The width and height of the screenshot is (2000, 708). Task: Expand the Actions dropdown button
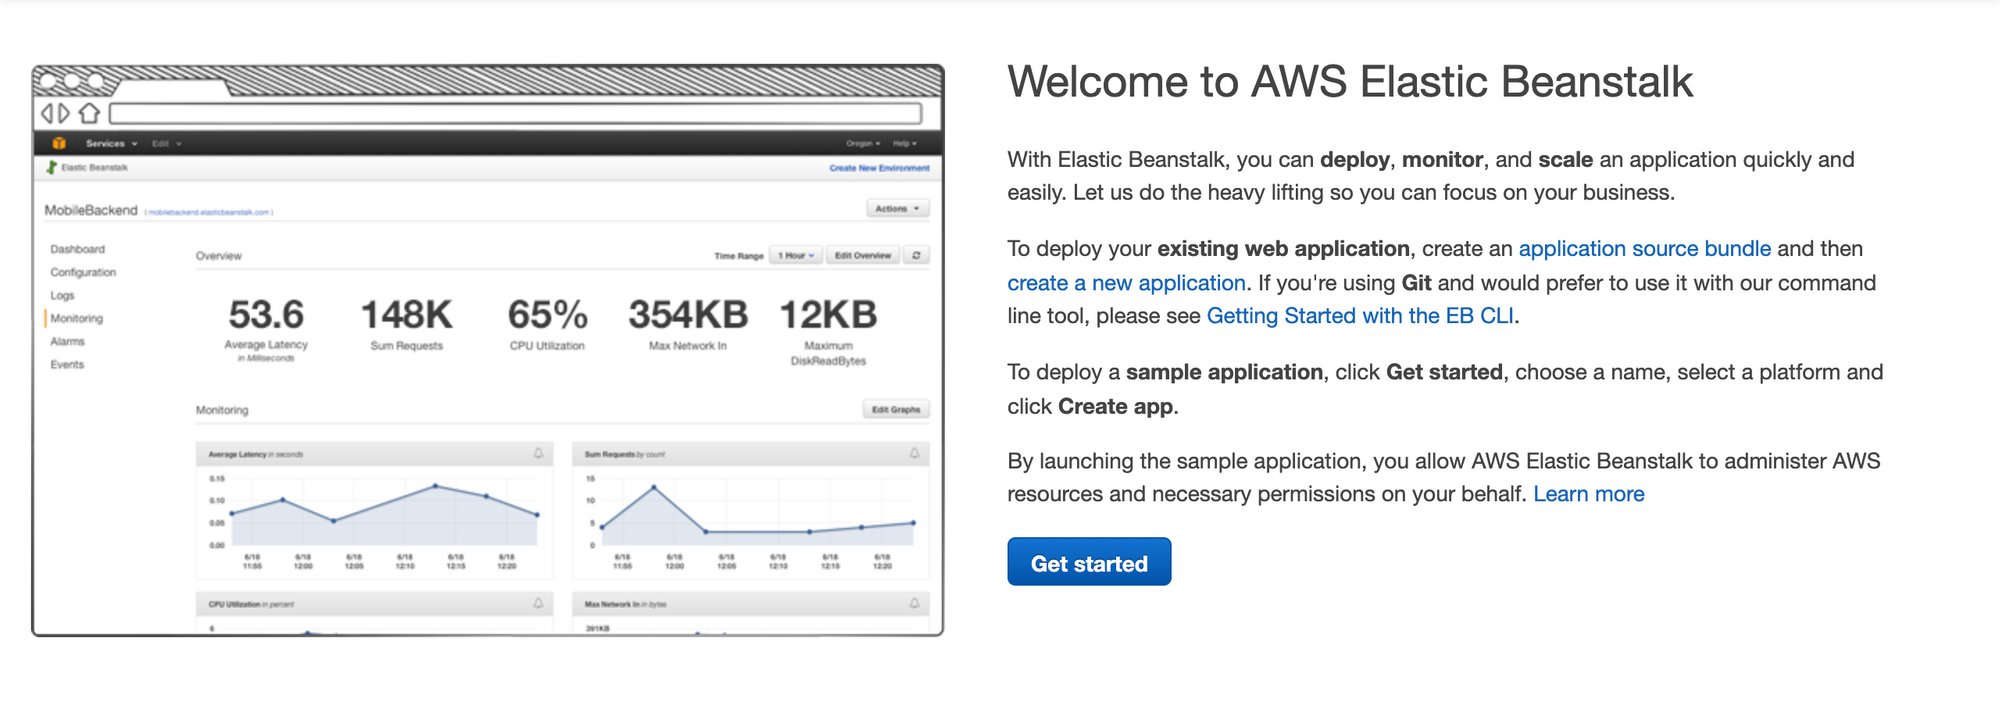pyautogui.click(x=897, y=208)
